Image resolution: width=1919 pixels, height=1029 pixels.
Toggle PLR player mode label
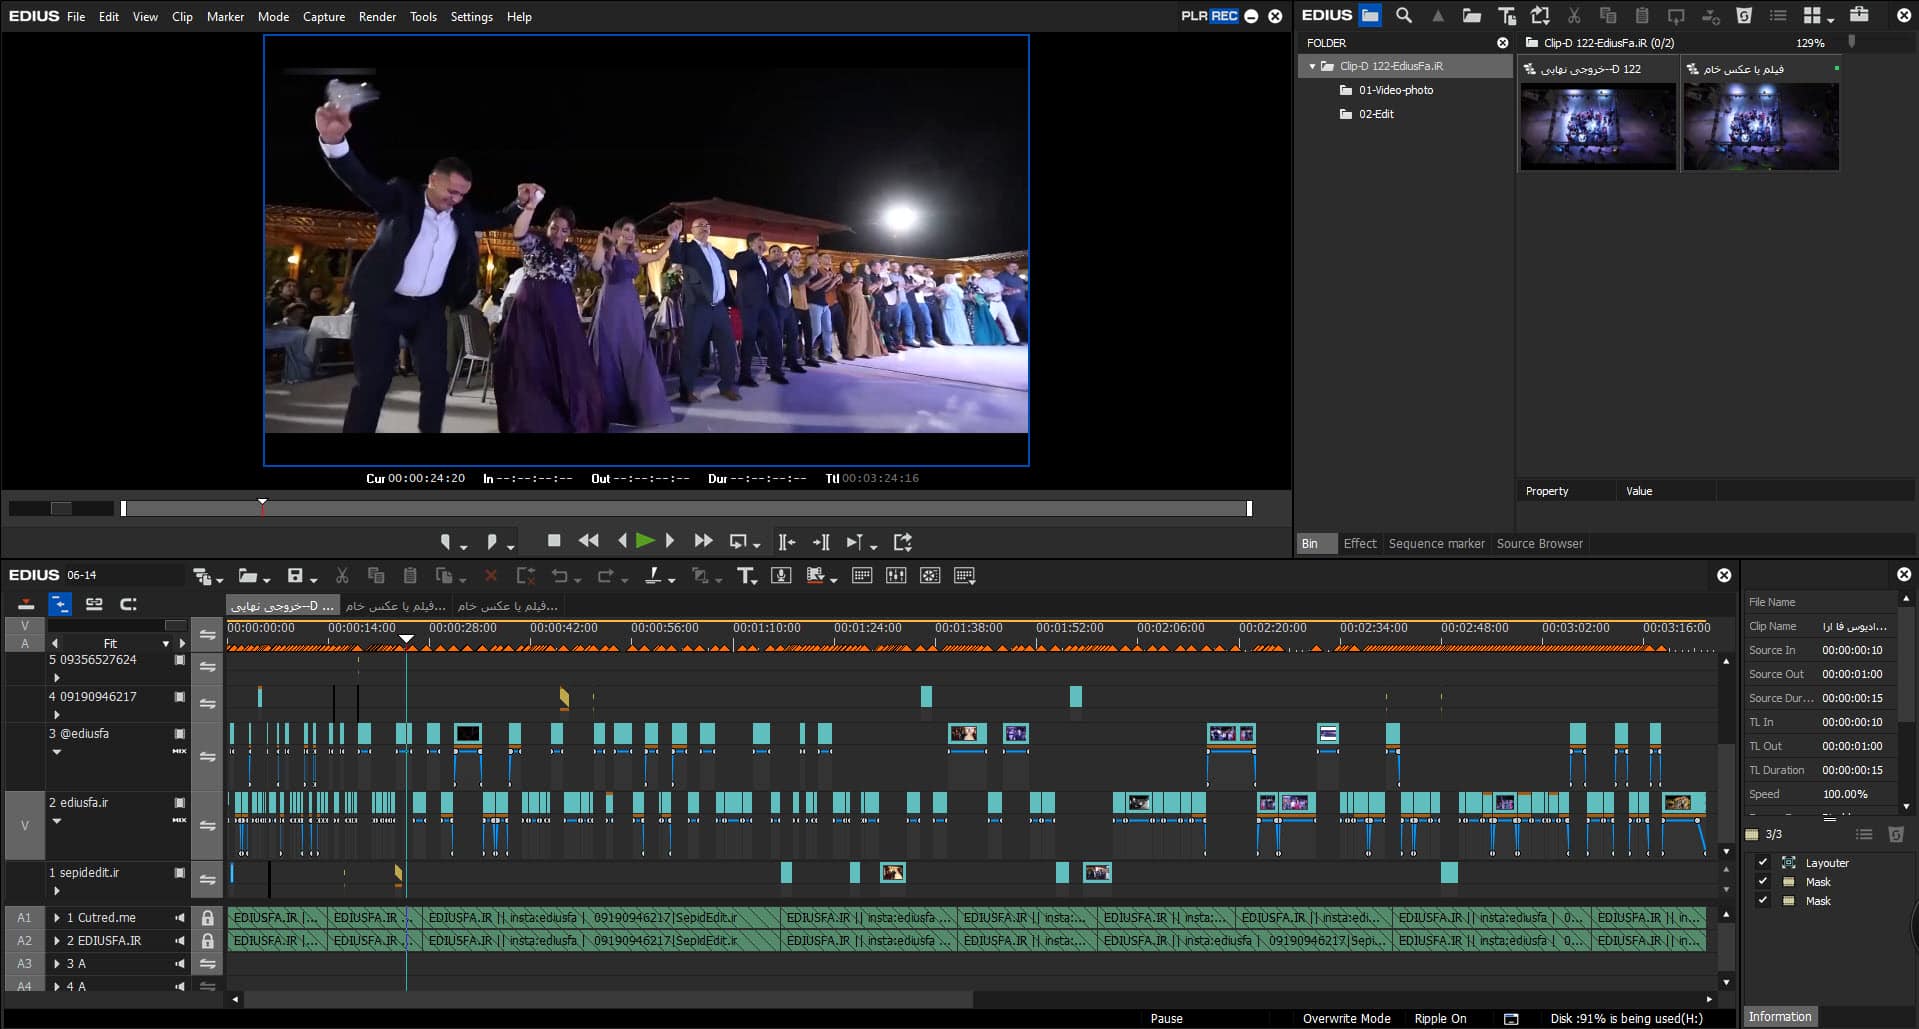click(1194, 16)
